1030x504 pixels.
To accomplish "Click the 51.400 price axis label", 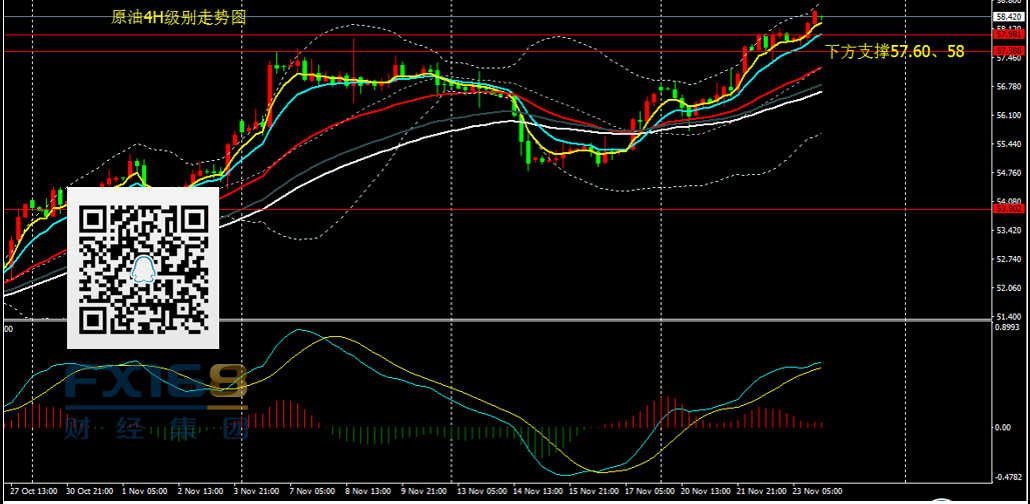I will click(x=1008, y=316).
